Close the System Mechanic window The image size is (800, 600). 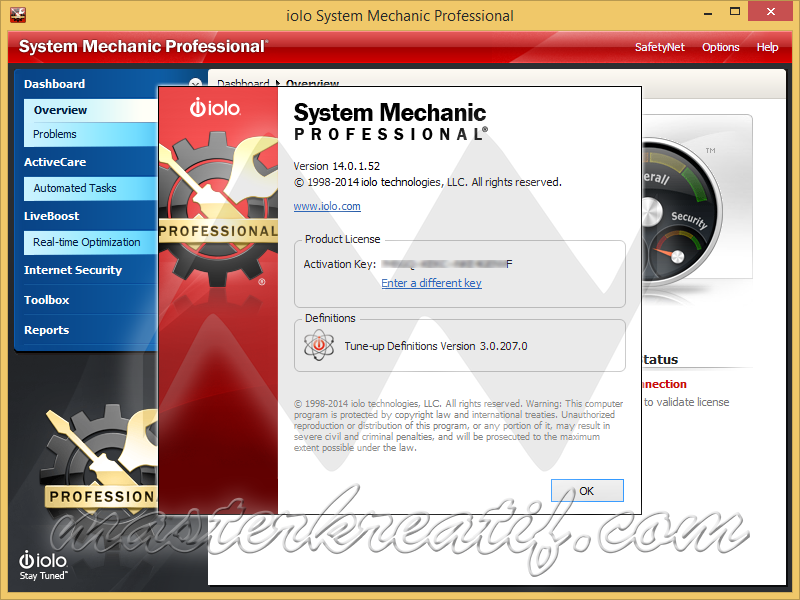(770, 12)
